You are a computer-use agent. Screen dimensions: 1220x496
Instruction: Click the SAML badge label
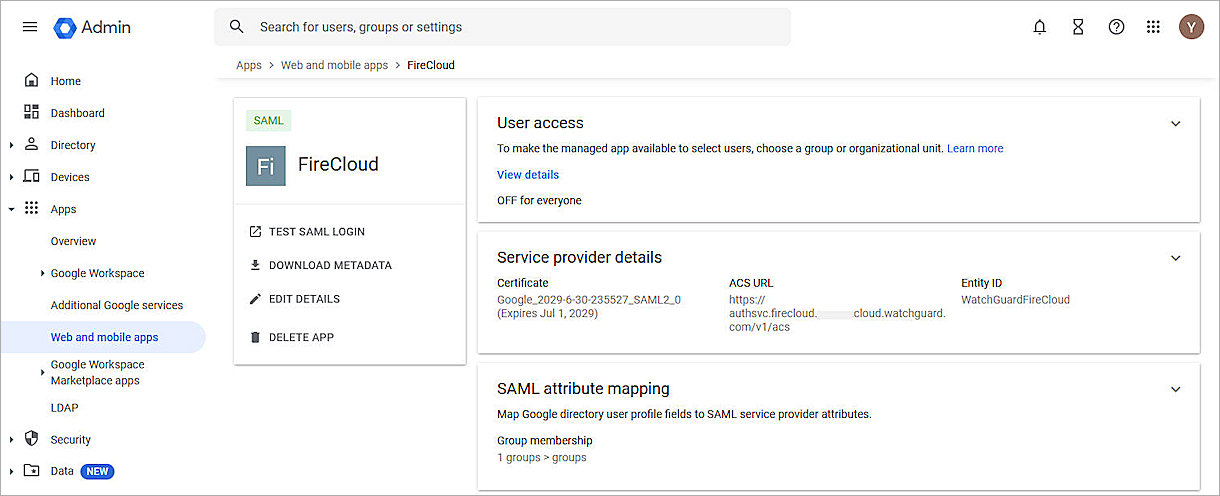coord(268,121)
